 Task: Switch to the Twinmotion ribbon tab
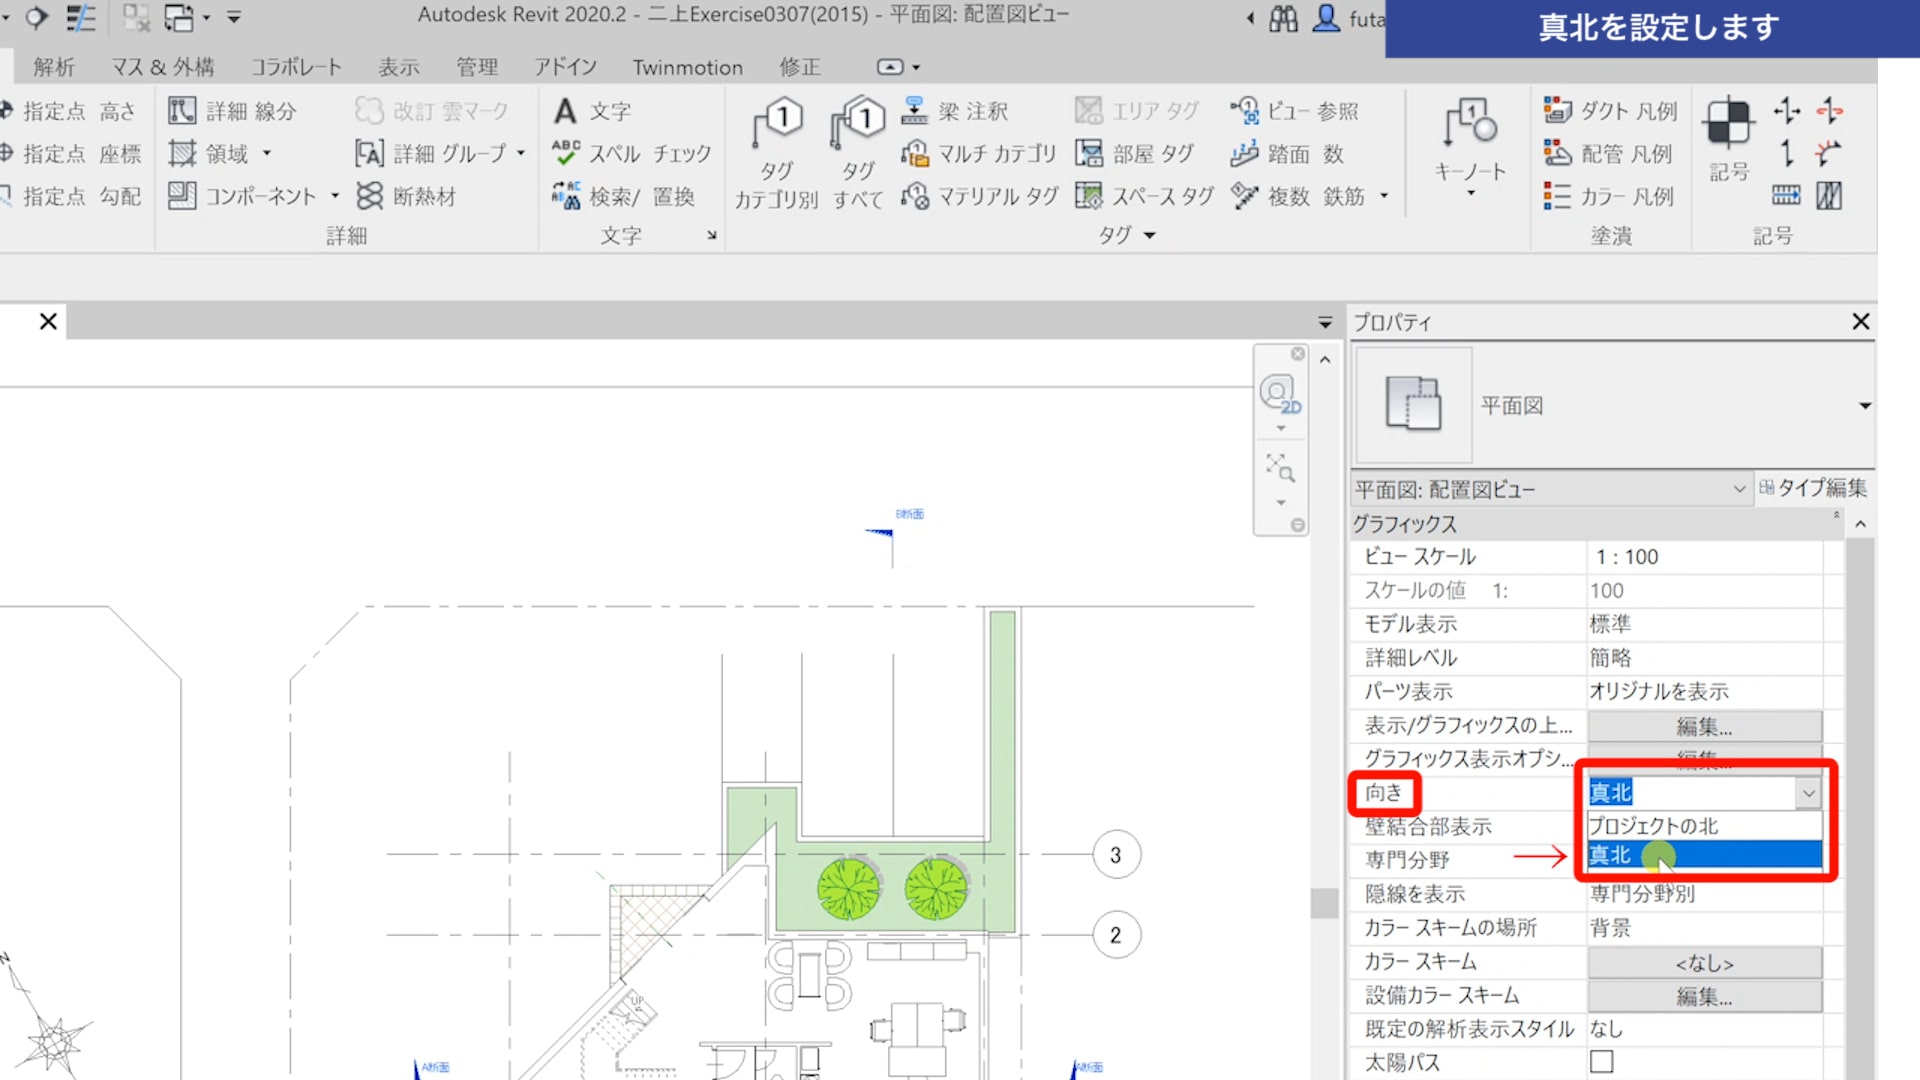pyautogui.click(x=687, y=67)
